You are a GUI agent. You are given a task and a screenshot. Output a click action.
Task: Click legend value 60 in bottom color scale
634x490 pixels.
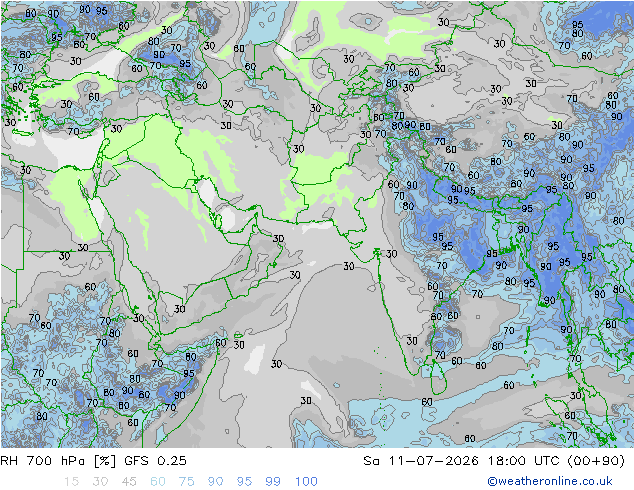[158, 482]
